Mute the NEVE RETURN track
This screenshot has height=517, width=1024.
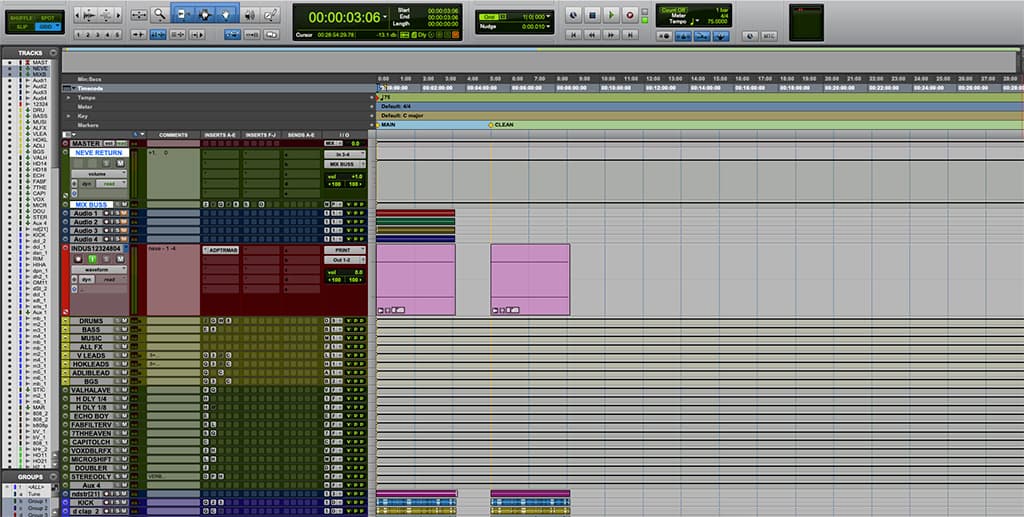tap(120, 163)
